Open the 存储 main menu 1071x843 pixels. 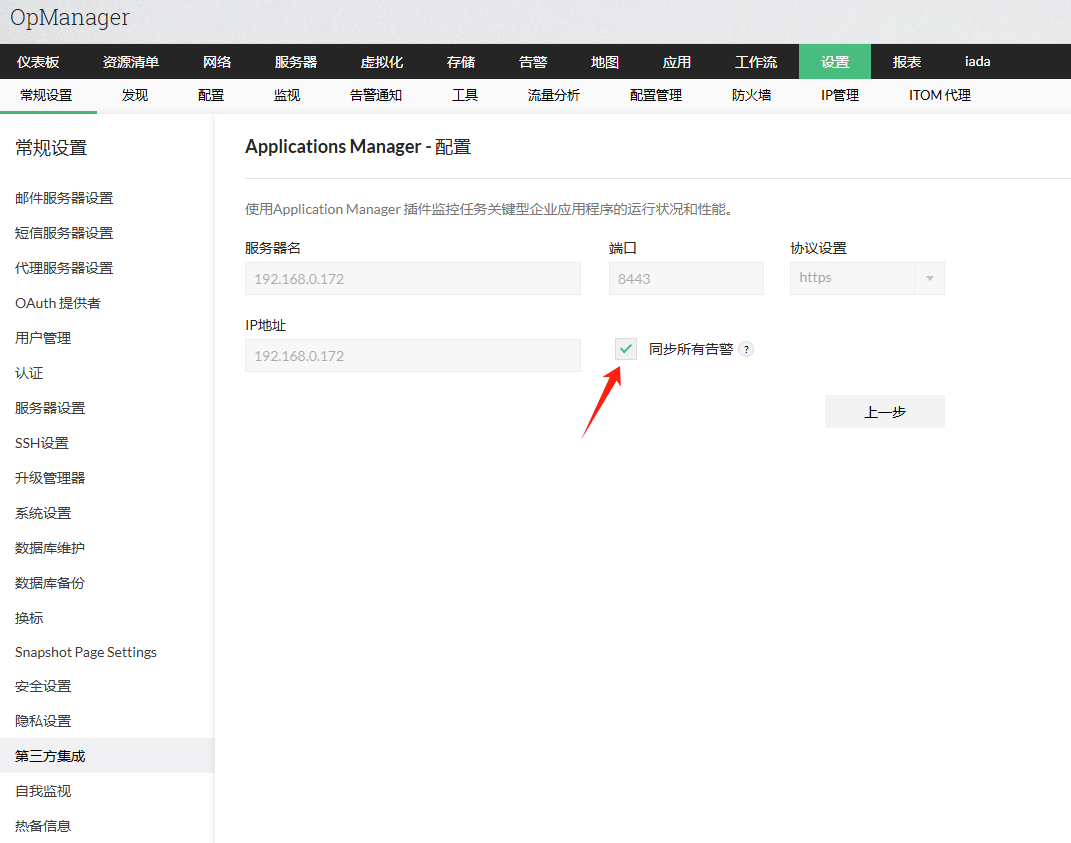tap(461, 61)
